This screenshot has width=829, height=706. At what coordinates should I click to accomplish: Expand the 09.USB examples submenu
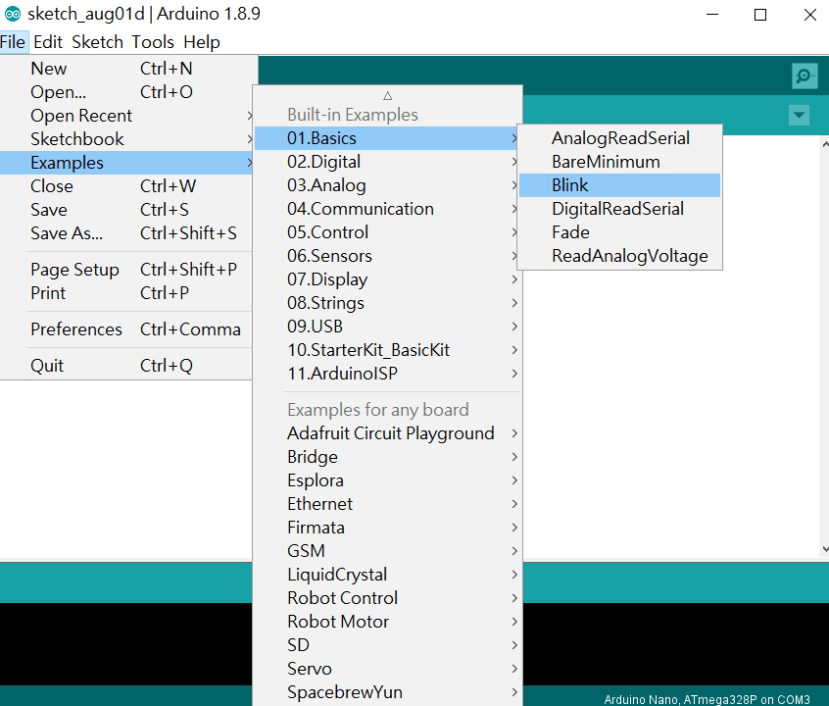[387, 326]
